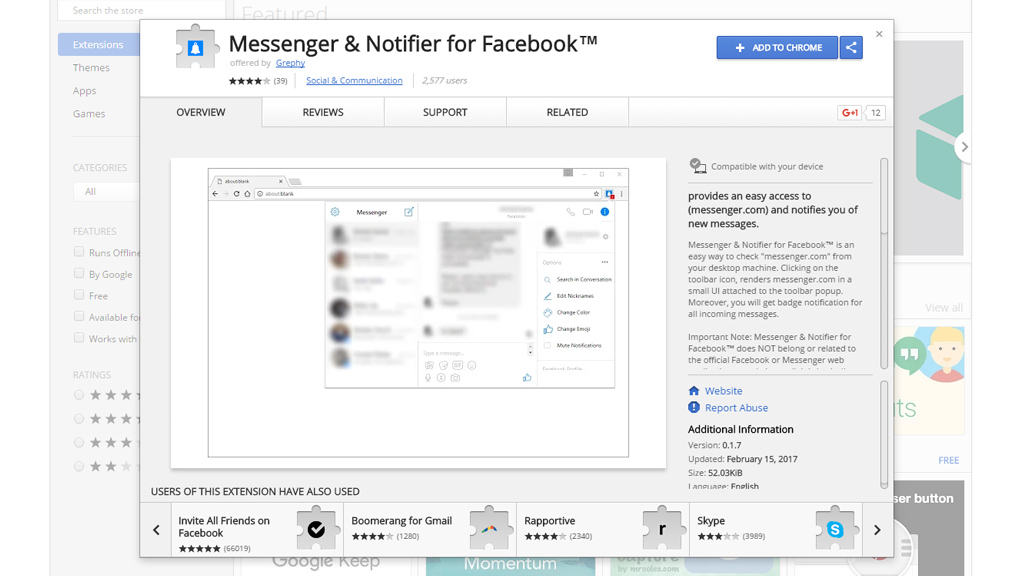
Task: Click the Search the store field
Action: pyautogui.click(x=141, y=10)
